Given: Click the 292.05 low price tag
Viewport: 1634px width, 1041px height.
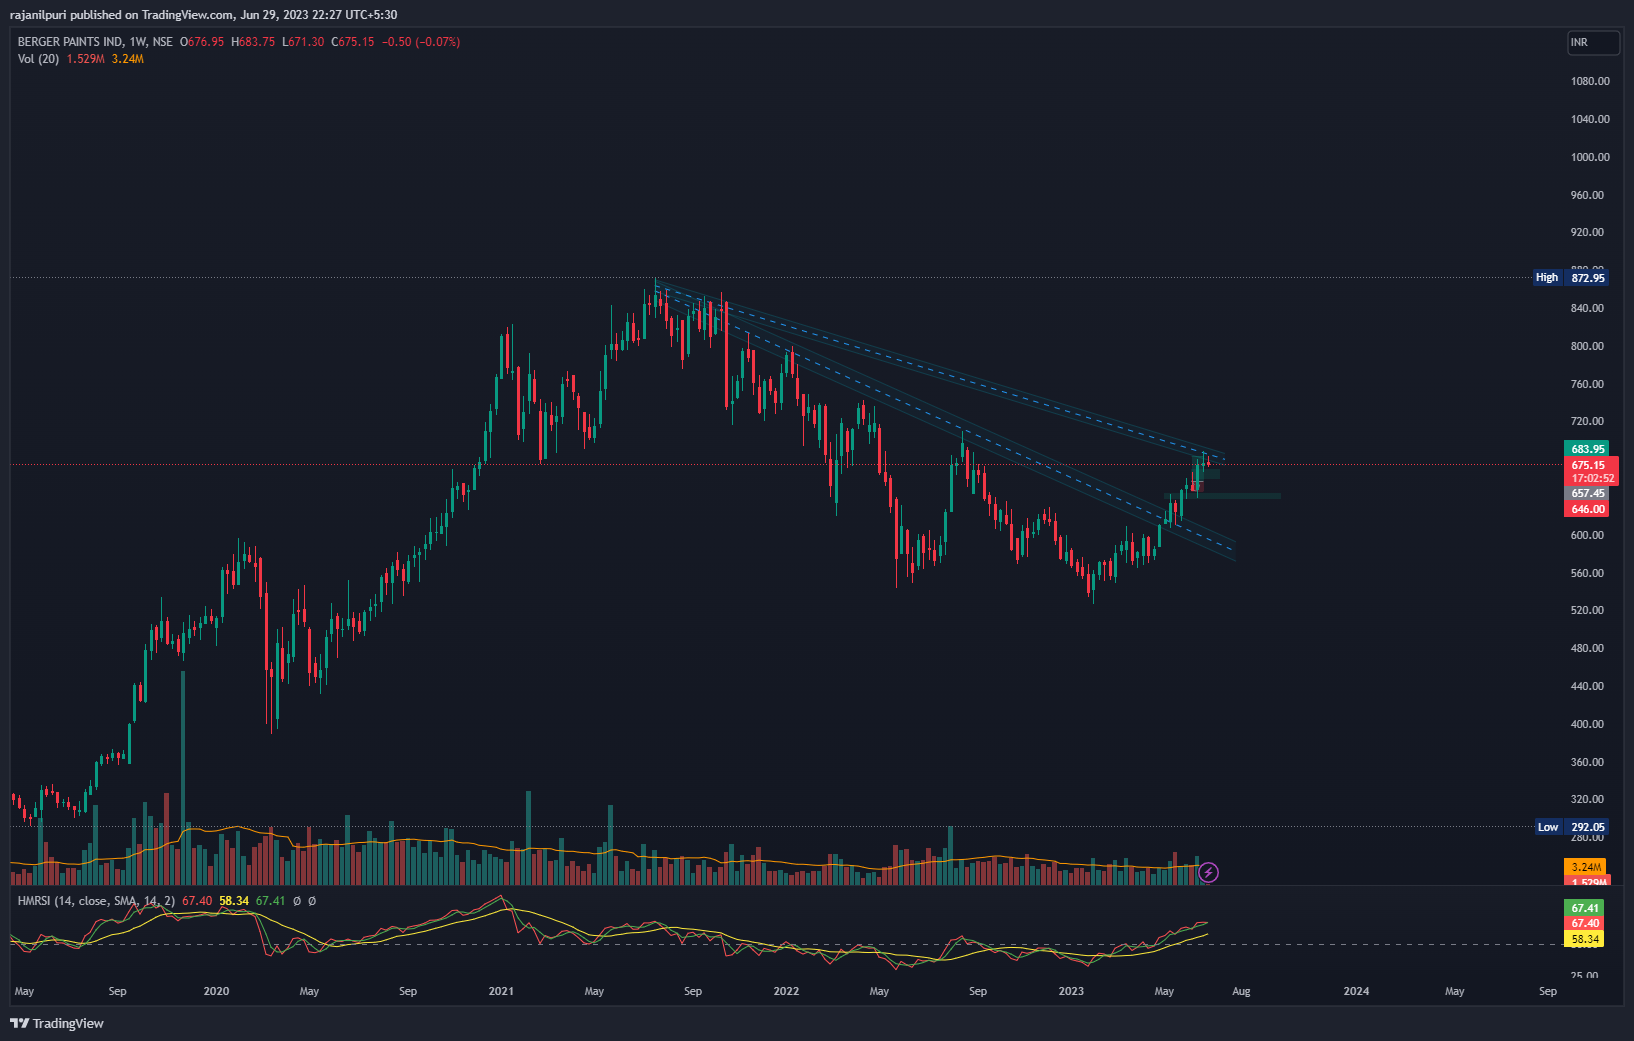Looking at the screenshot, I should [1588, 827].
